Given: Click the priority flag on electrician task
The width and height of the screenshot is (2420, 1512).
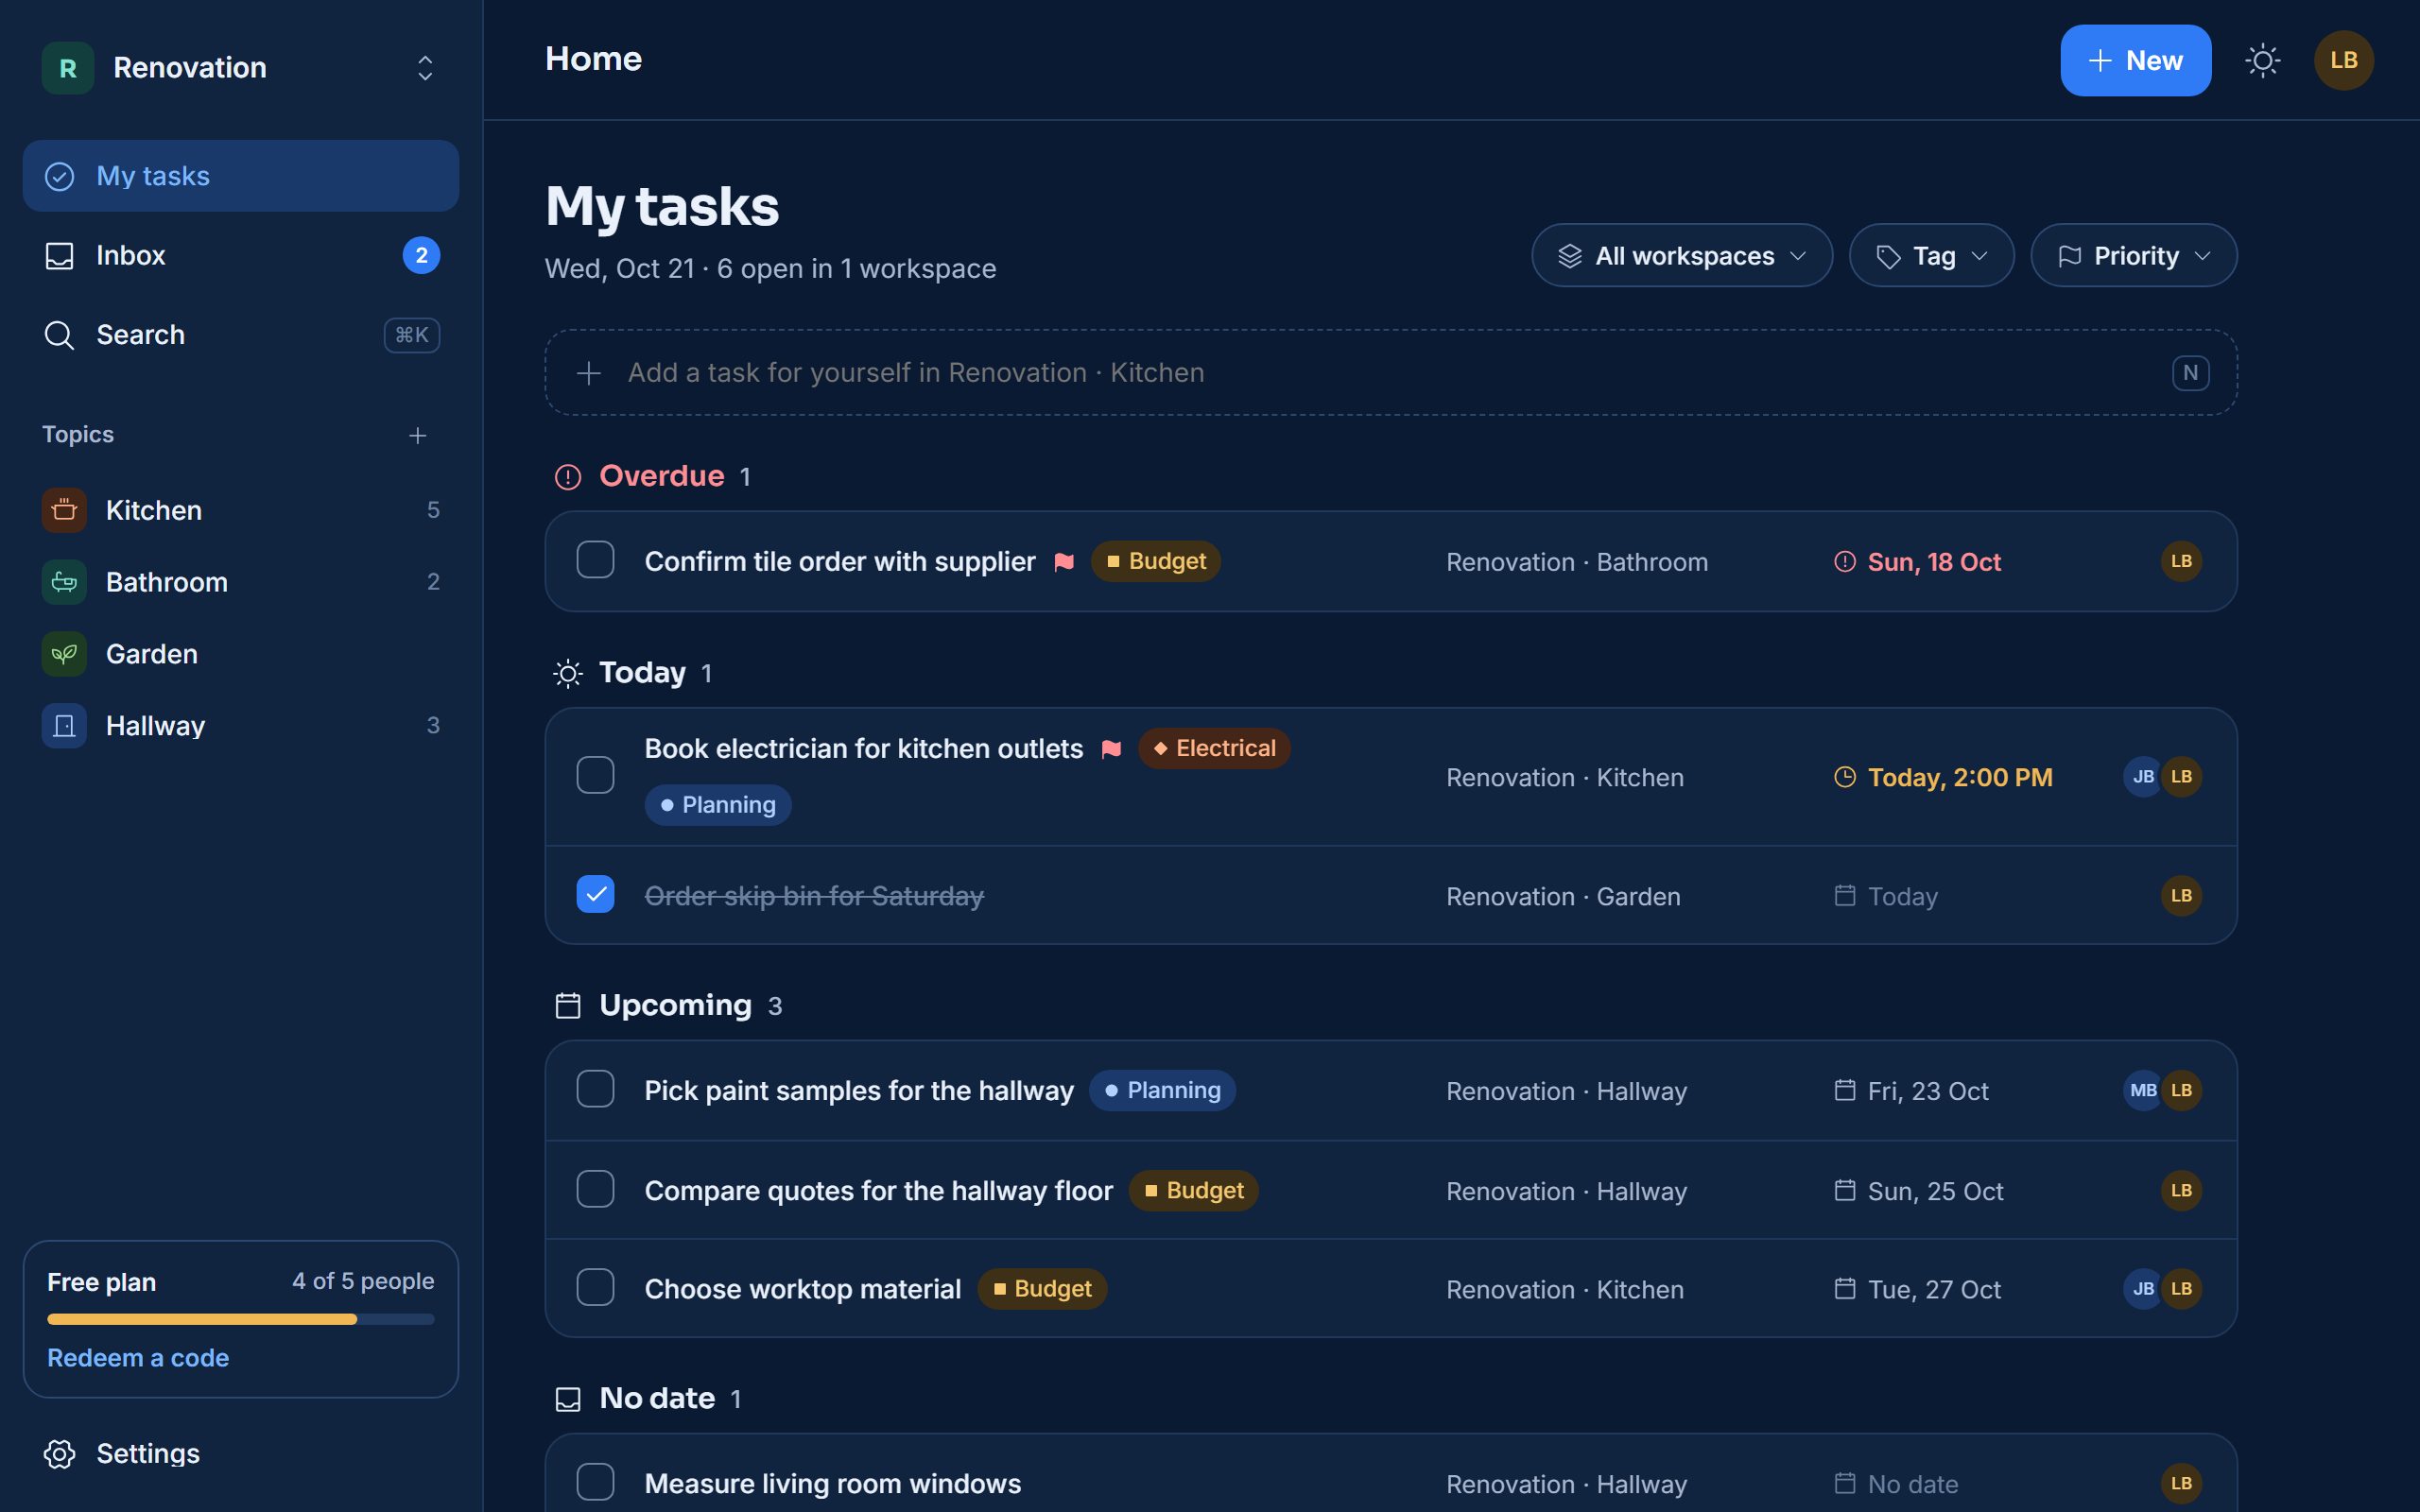Looking at the screenshot, I should pos(1111,749).
